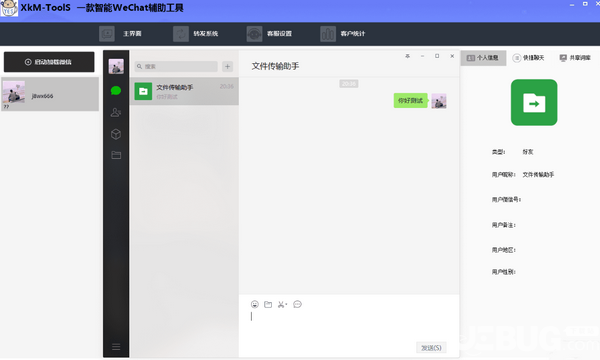600x360 pixels.
Task: Open the hamburger menu at sidebar bottom
Action: tap(116, 347)
